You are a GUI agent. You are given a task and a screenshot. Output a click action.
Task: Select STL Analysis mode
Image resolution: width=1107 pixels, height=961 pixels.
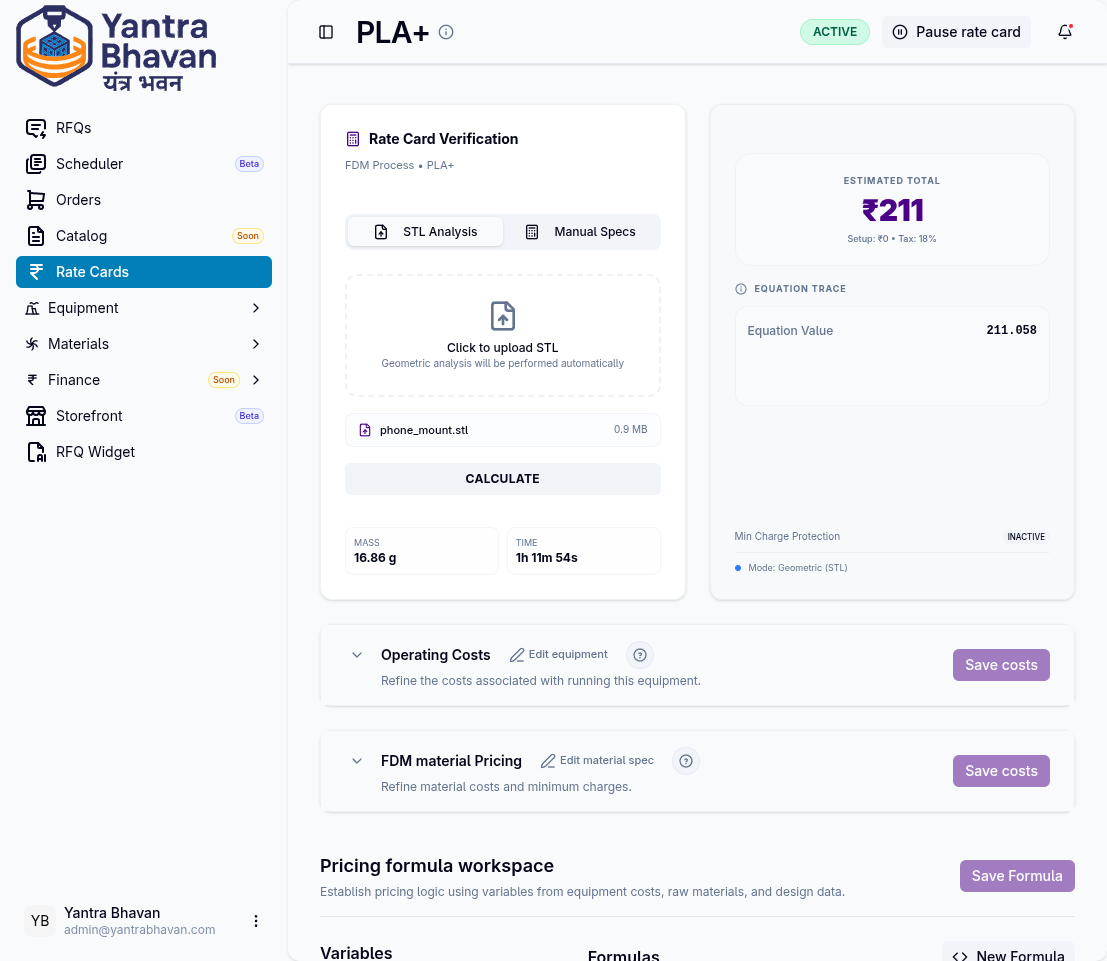pyautogui.click(x=425, y=232)
